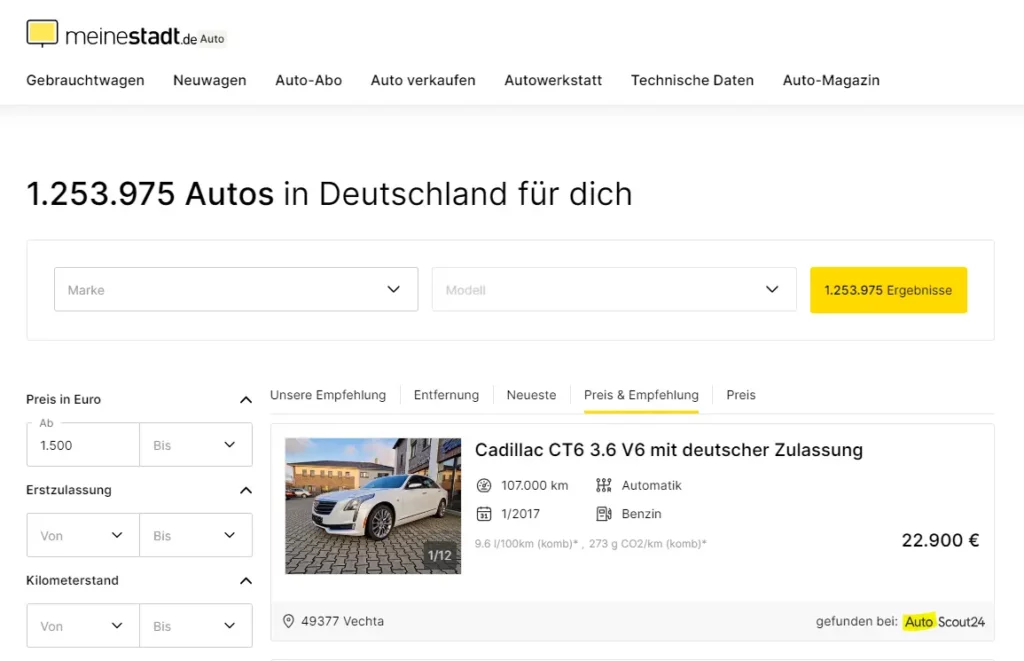Screen dimensions: 1024x661
Task: Click the 273 g CO2/km emissions text
Action: (648, 543)
